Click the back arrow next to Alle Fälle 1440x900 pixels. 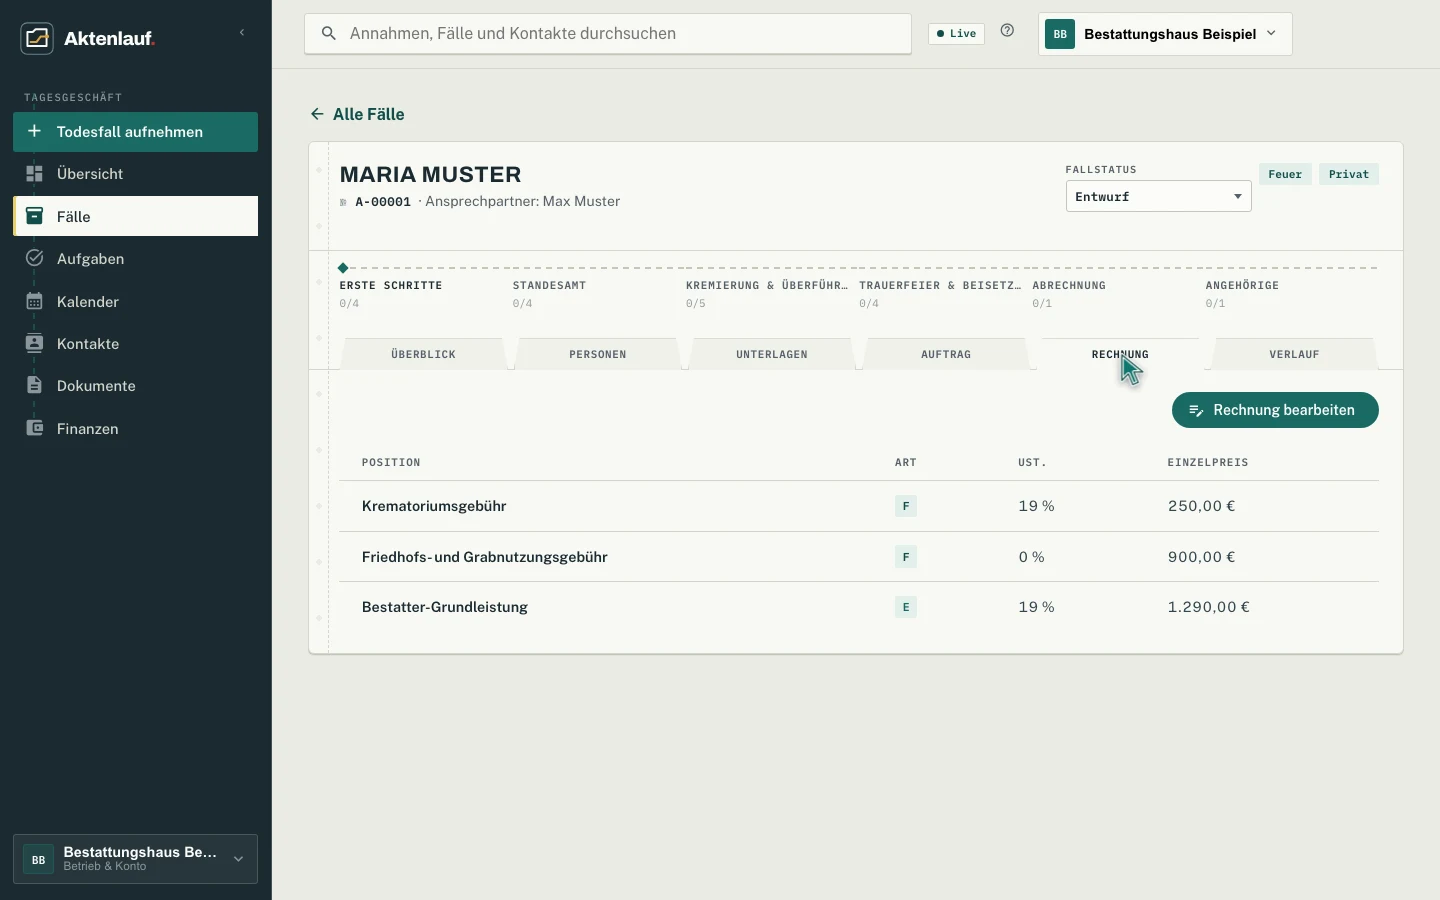click(x=317, y=114)
